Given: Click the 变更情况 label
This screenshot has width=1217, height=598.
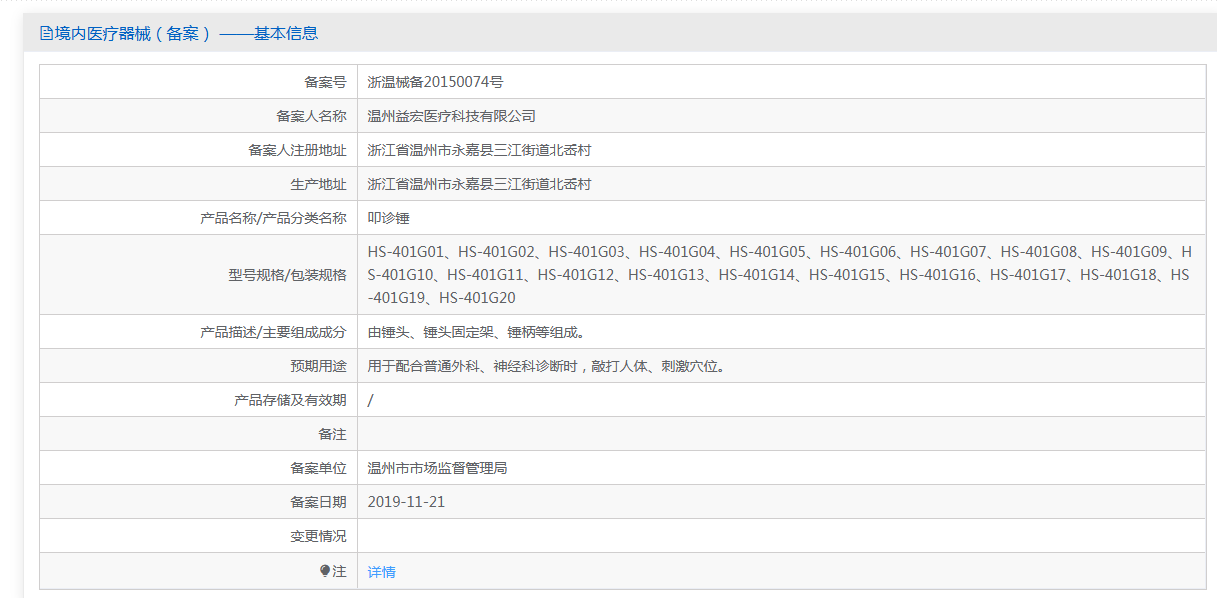Looking at the screenshot, I should click(x=318, y=536).
